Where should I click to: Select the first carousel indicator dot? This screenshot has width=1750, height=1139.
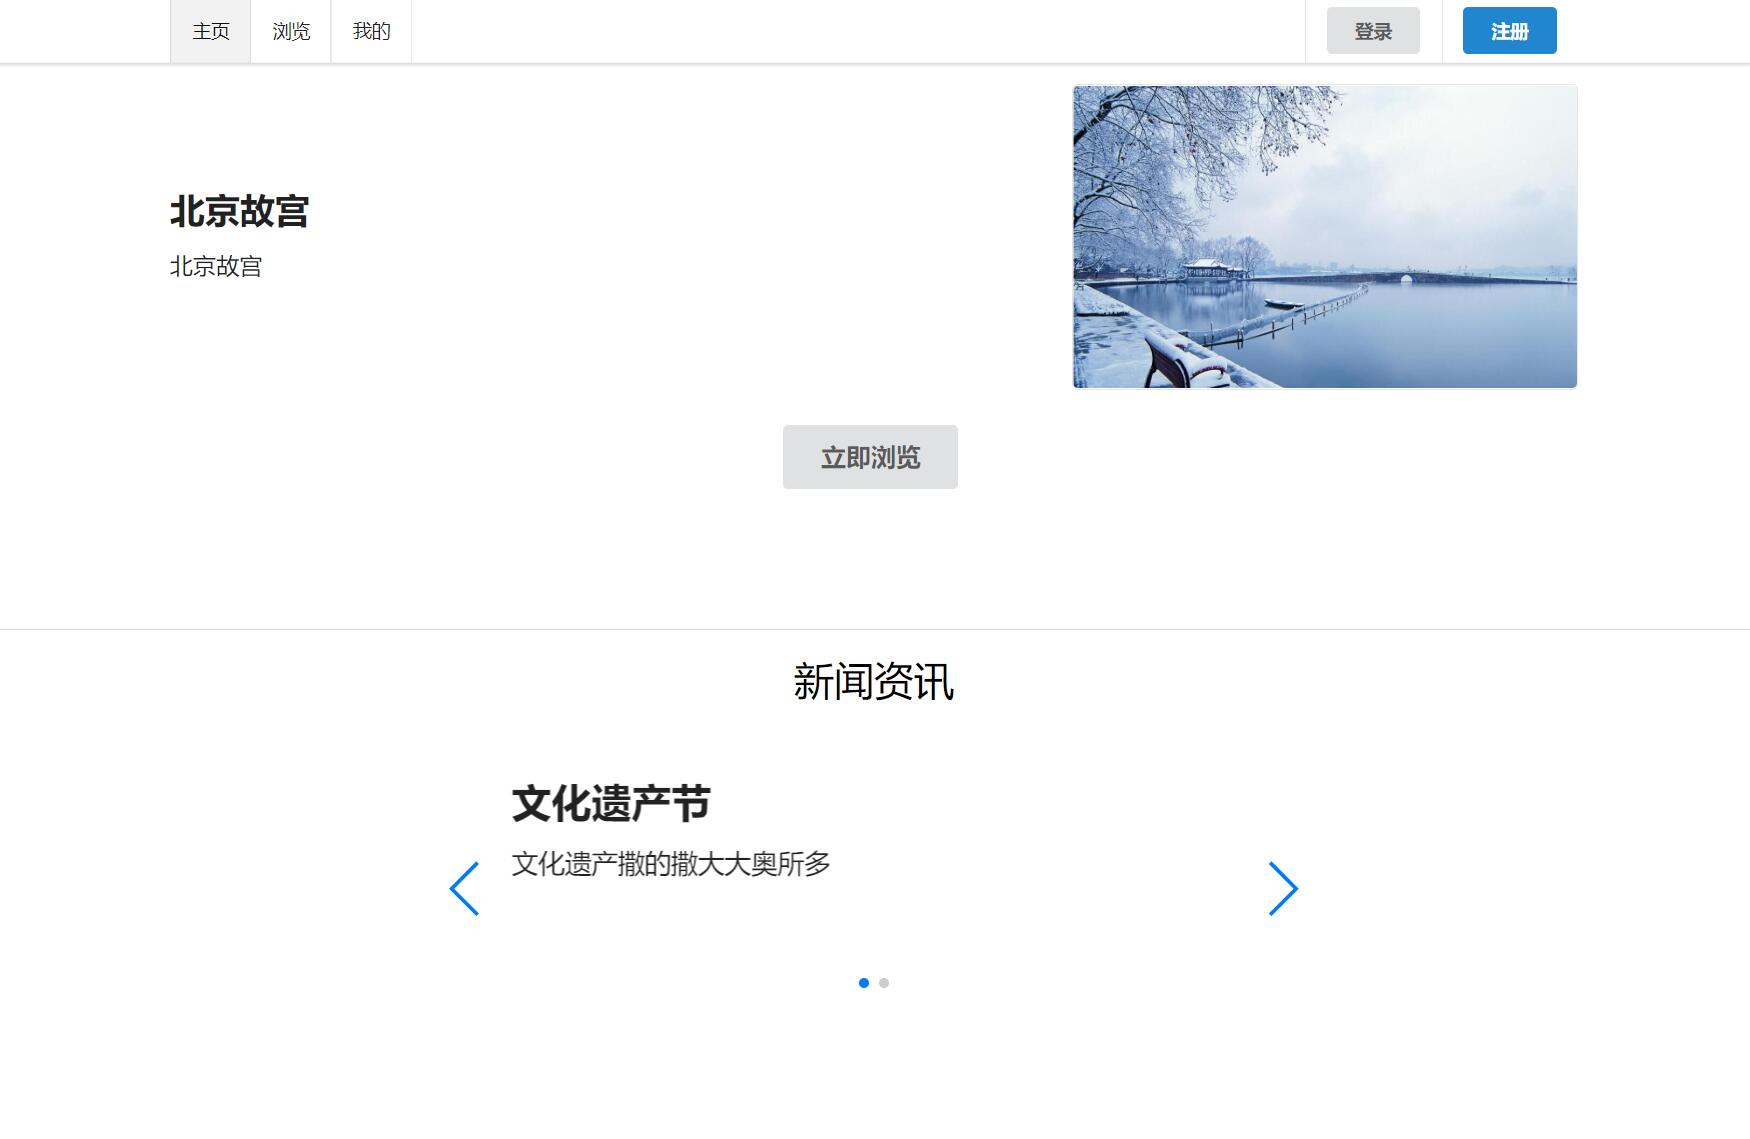864,983
